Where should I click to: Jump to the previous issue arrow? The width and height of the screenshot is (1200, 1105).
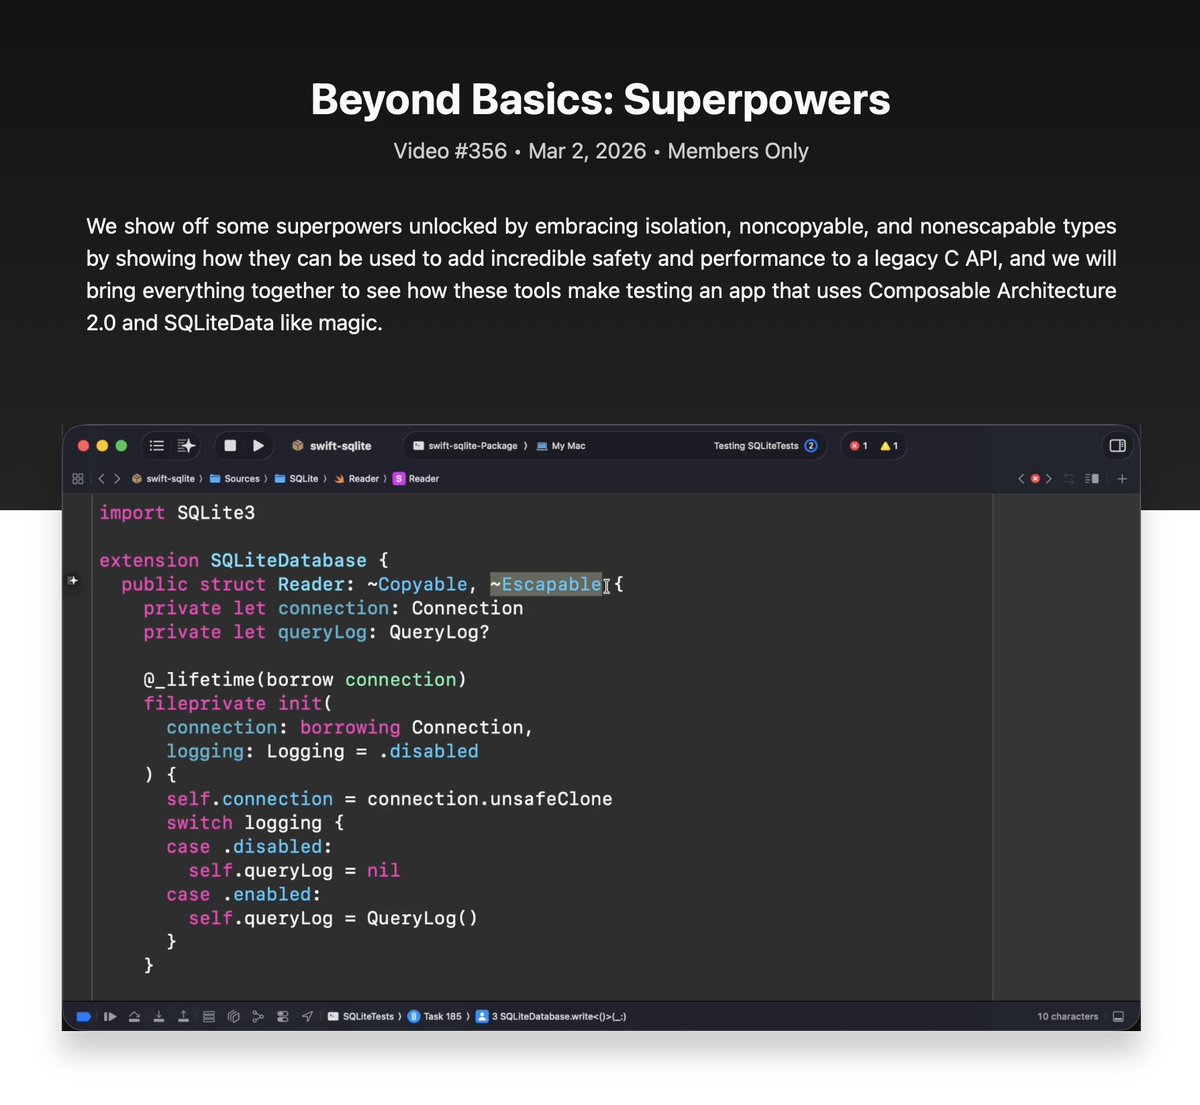1021,479
